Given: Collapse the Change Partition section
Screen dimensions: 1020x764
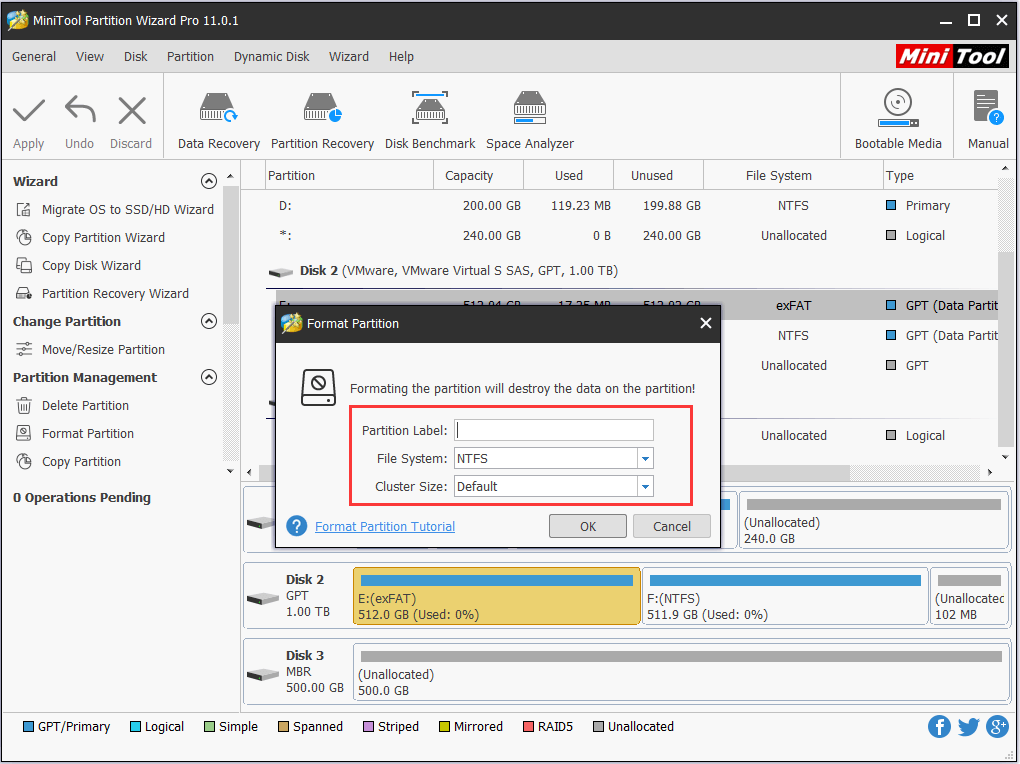Looking at the screenshot, I should 209,321.
